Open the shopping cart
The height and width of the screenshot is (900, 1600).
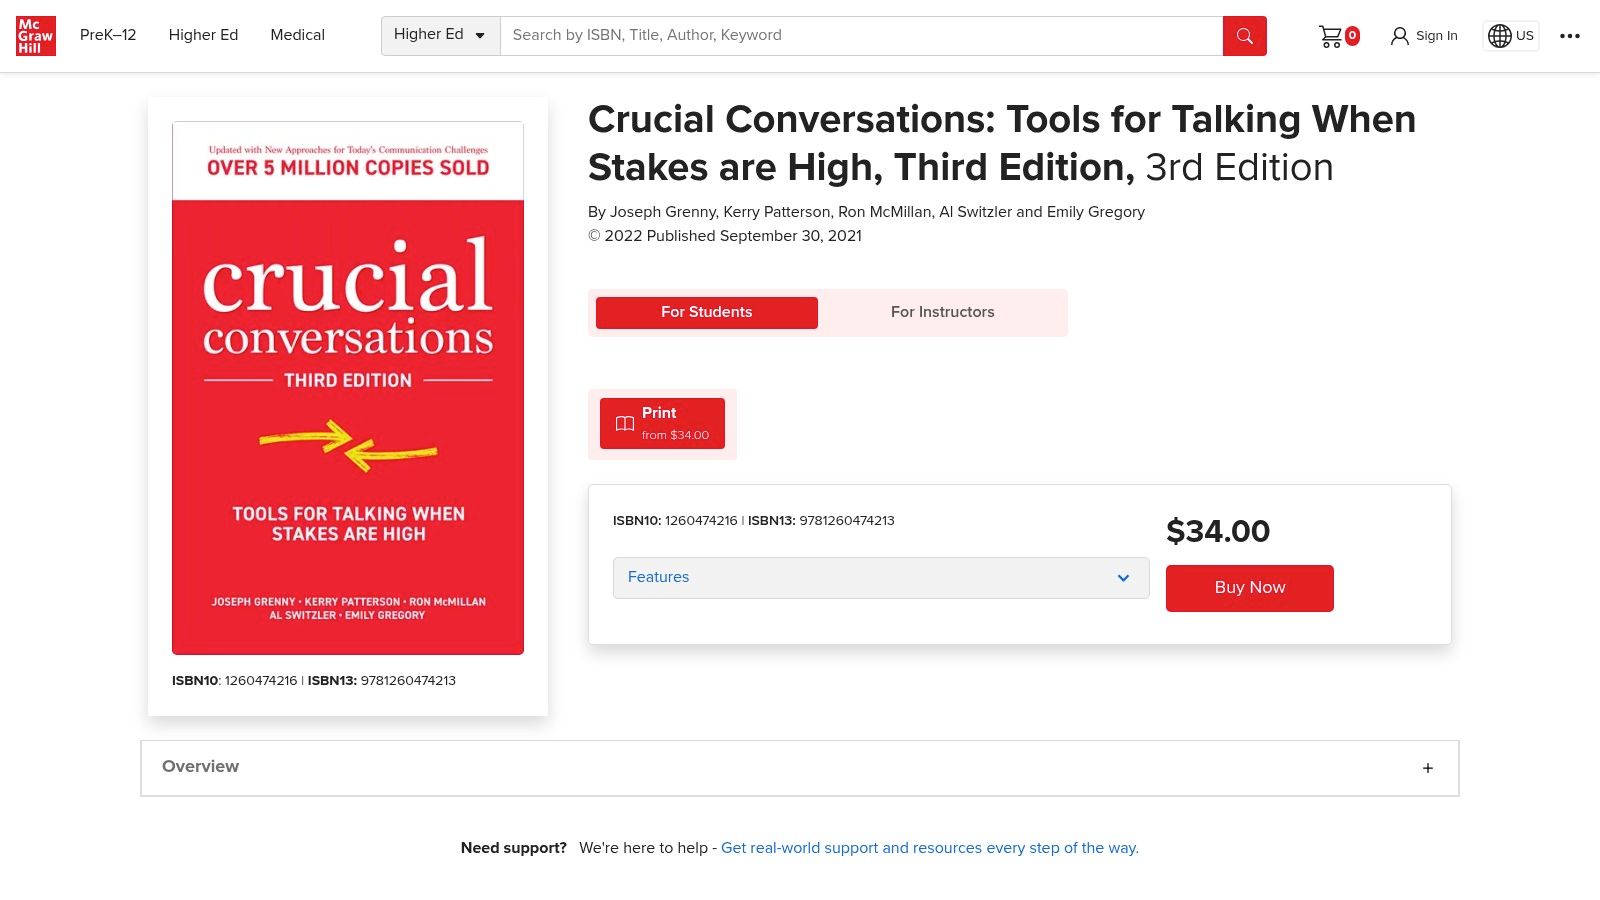(1330, 35)
